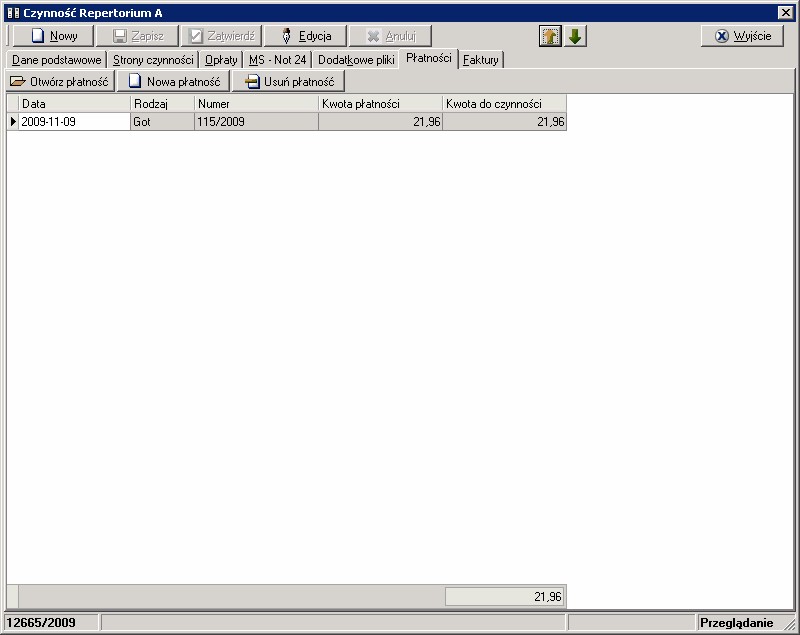
Task: Sort by the Data column header
Action: tap(75, 103)
